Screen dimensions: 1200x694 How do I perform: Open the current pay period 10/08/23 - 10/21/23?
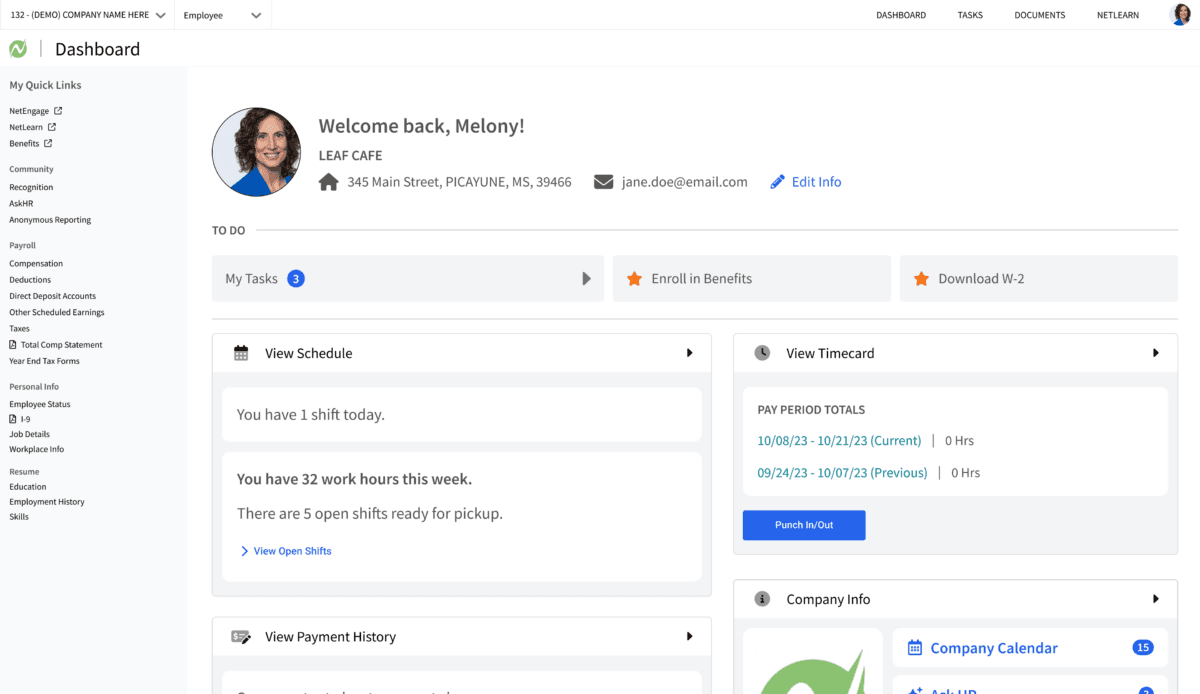point(838,441)
